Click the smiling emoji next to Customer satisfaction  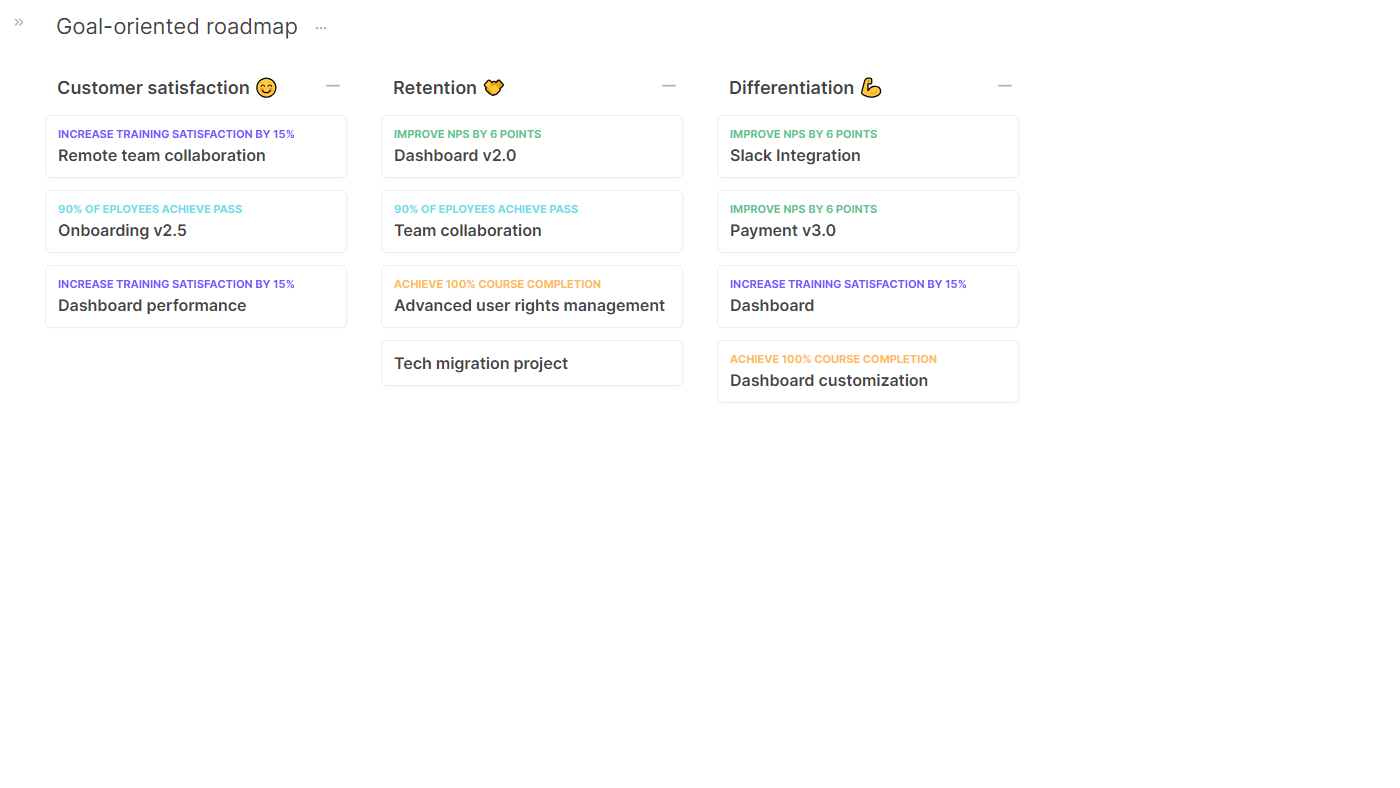[x=266, y=88]
